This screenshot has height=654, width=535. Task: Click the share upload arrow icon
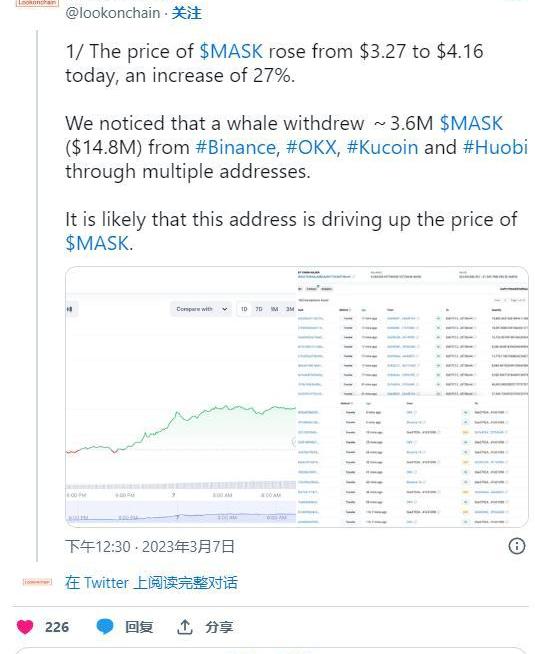tap(185, 626)
